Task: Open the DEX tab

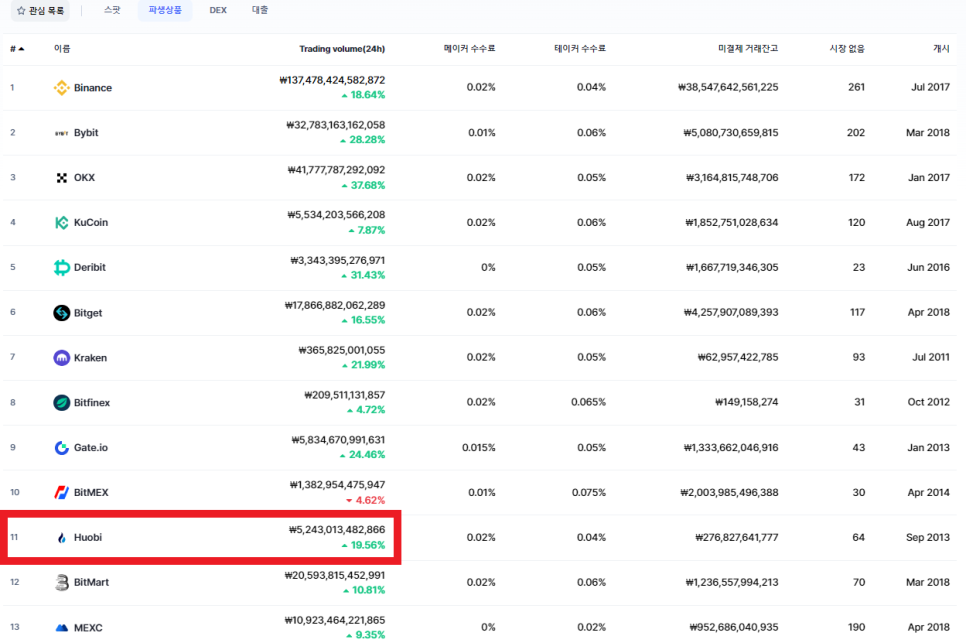Action: (x=217, y=12)
